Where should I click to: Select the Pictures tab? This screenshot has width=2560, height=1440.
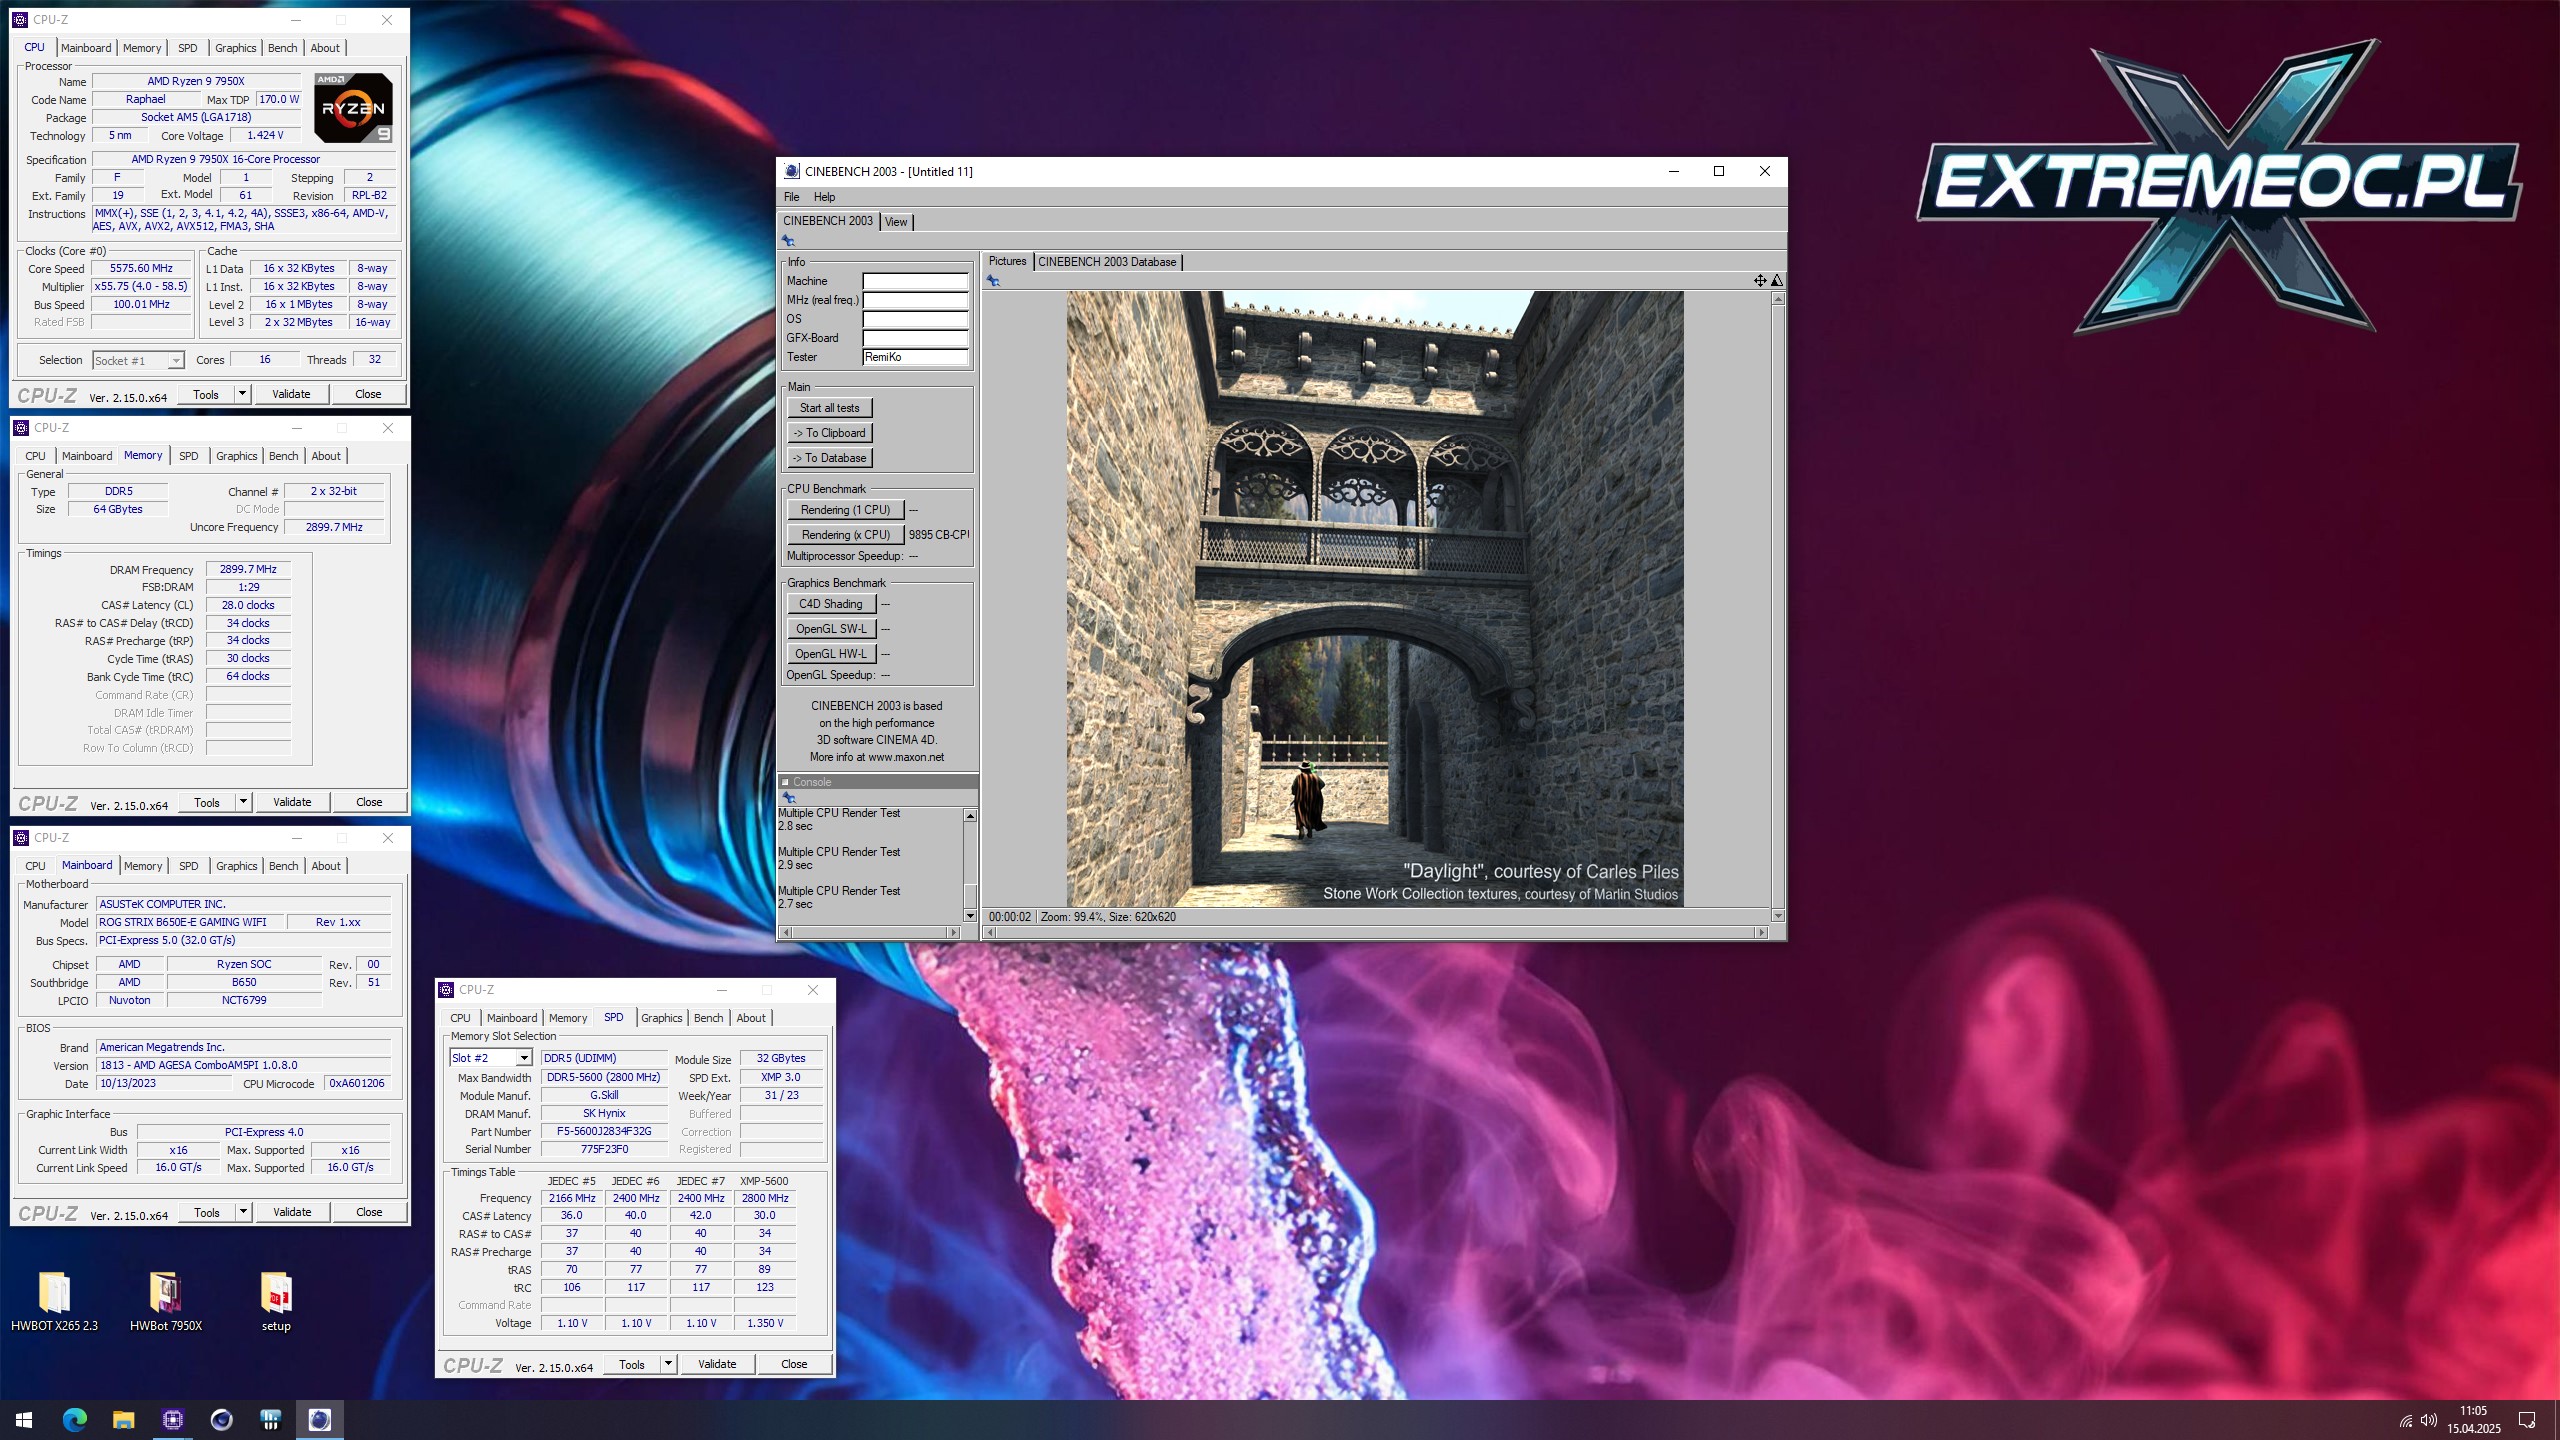pos(1007,261)
